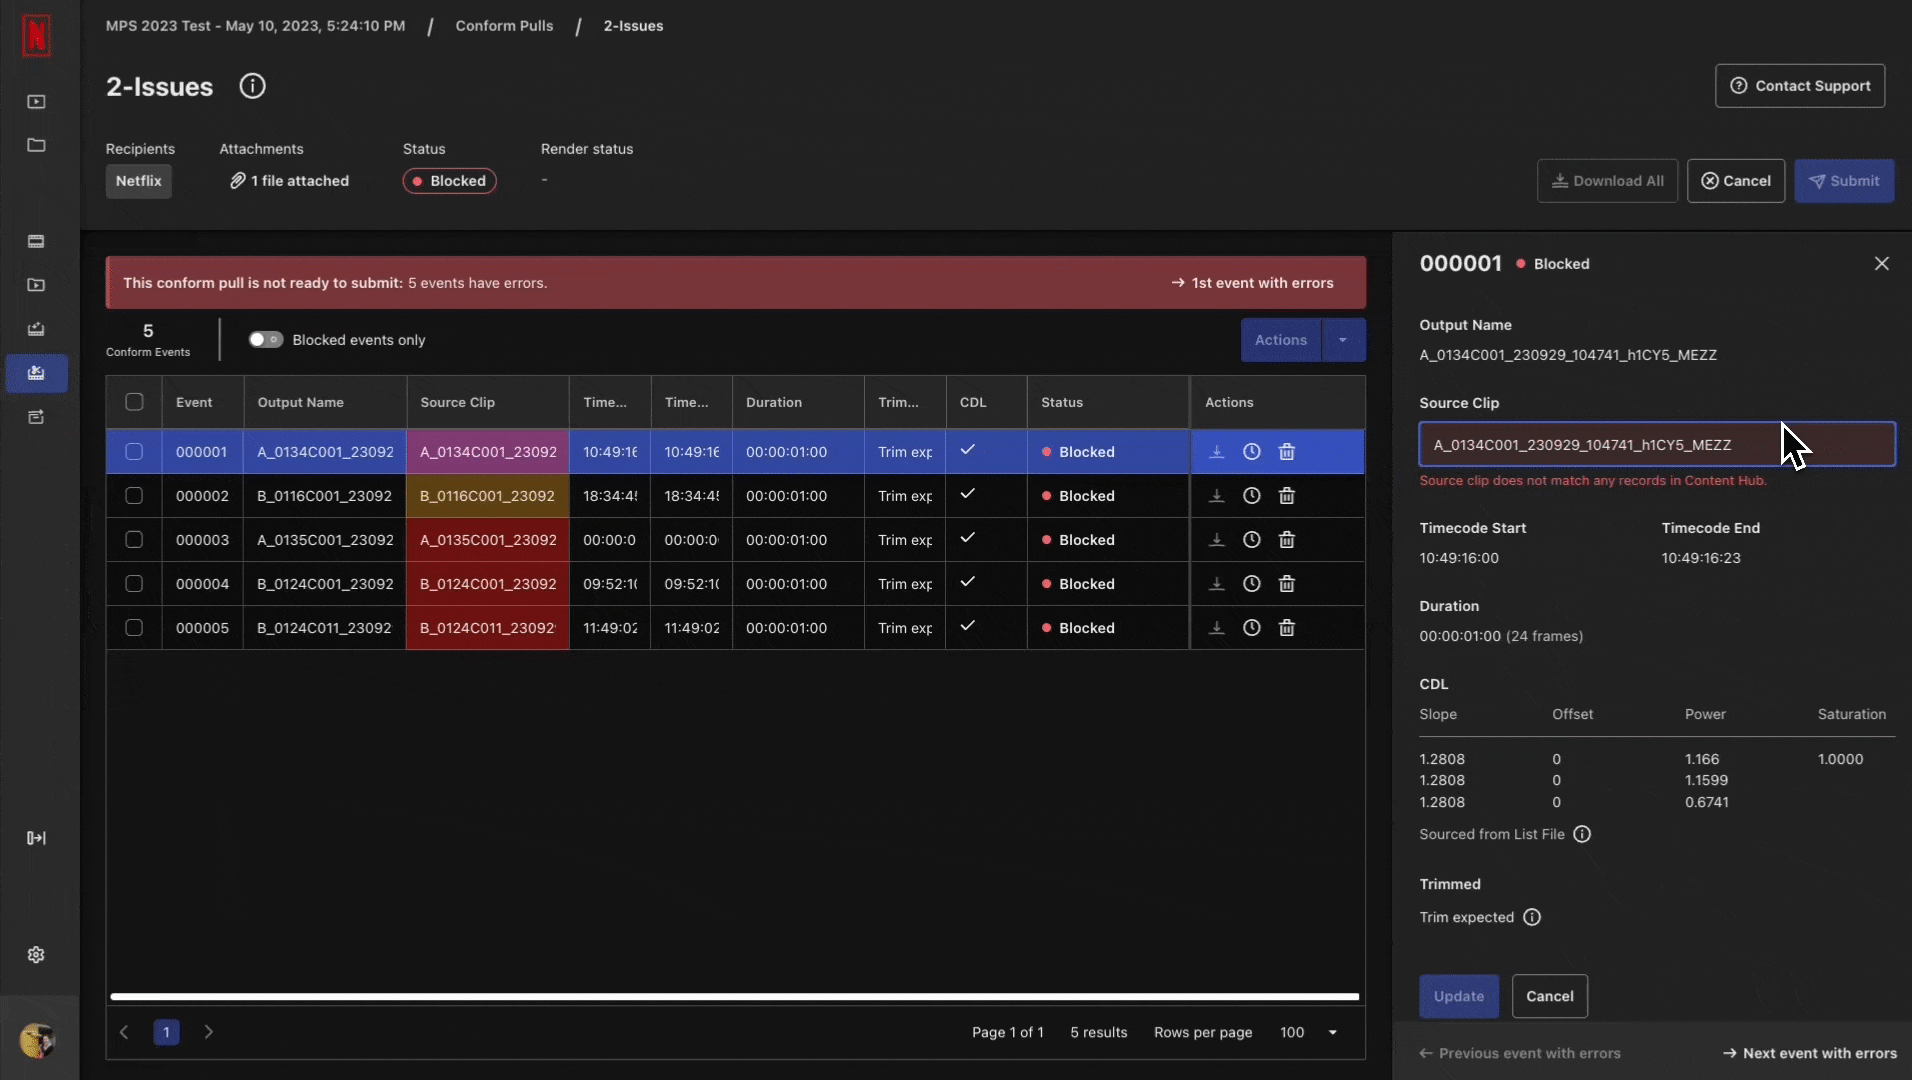The width and height of the screenshot is (1912, 1080).
Task: Show info for Sourced from List File
Action: (x=1582, y=834)
